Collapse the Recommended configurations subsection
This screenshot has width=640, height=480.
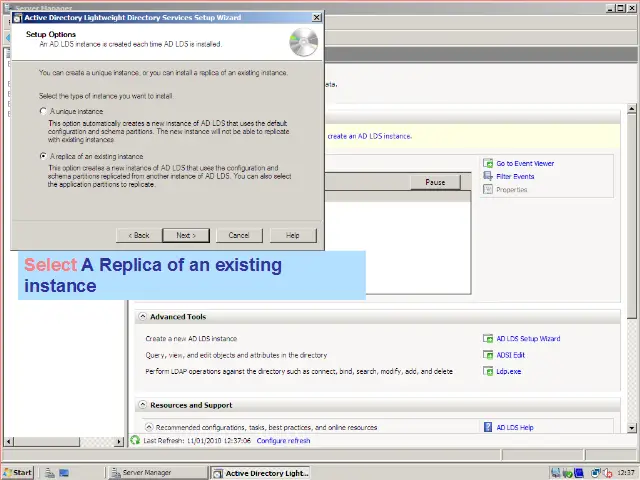(x=149, y=427)
